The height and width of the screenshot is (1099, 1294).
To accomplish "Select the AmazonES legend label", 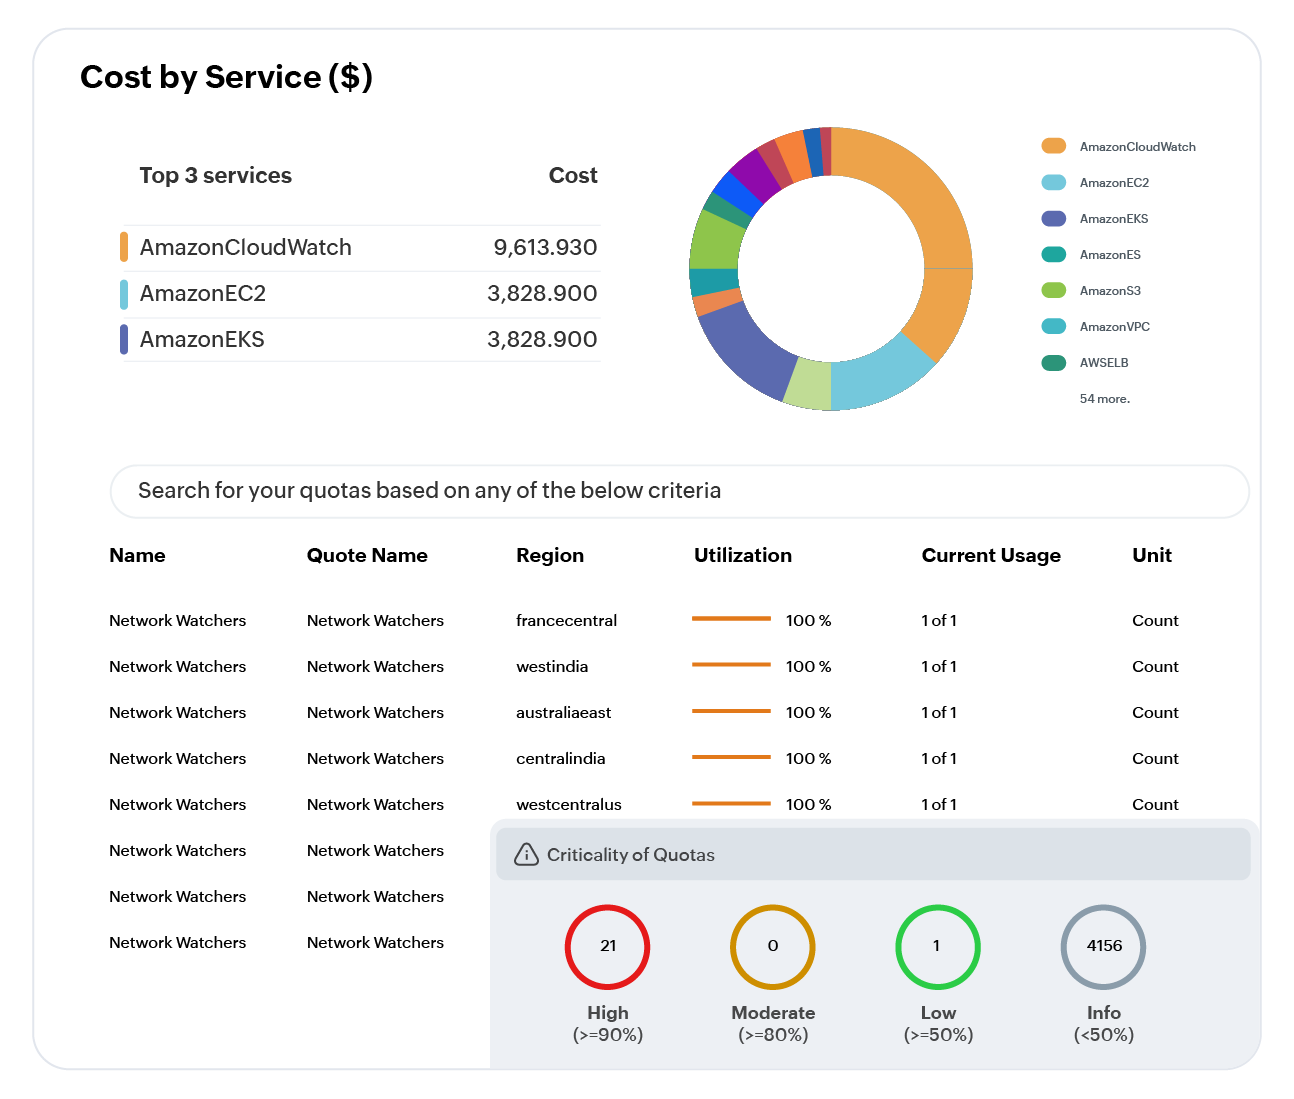I will click(1110, 254).
